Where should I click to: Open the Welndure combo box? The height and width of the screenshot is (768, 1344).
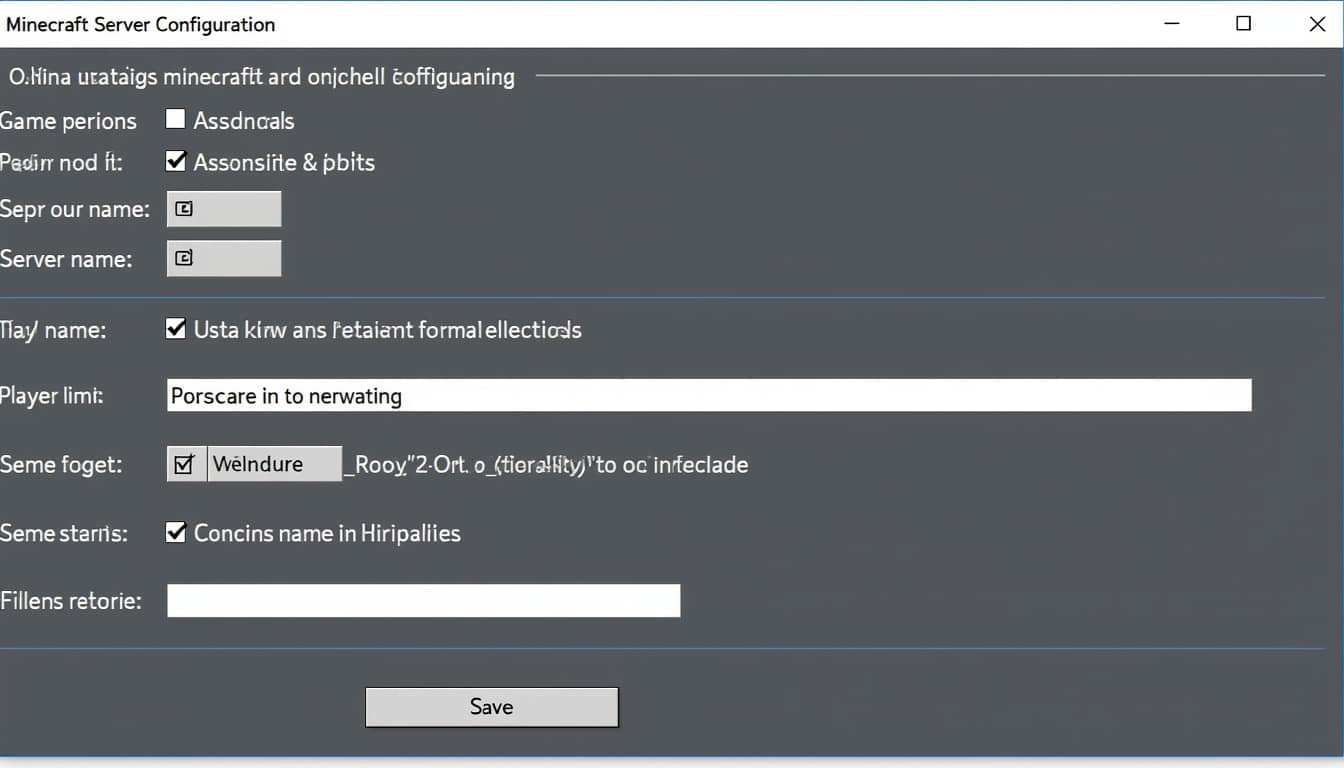tap(274, 464)
